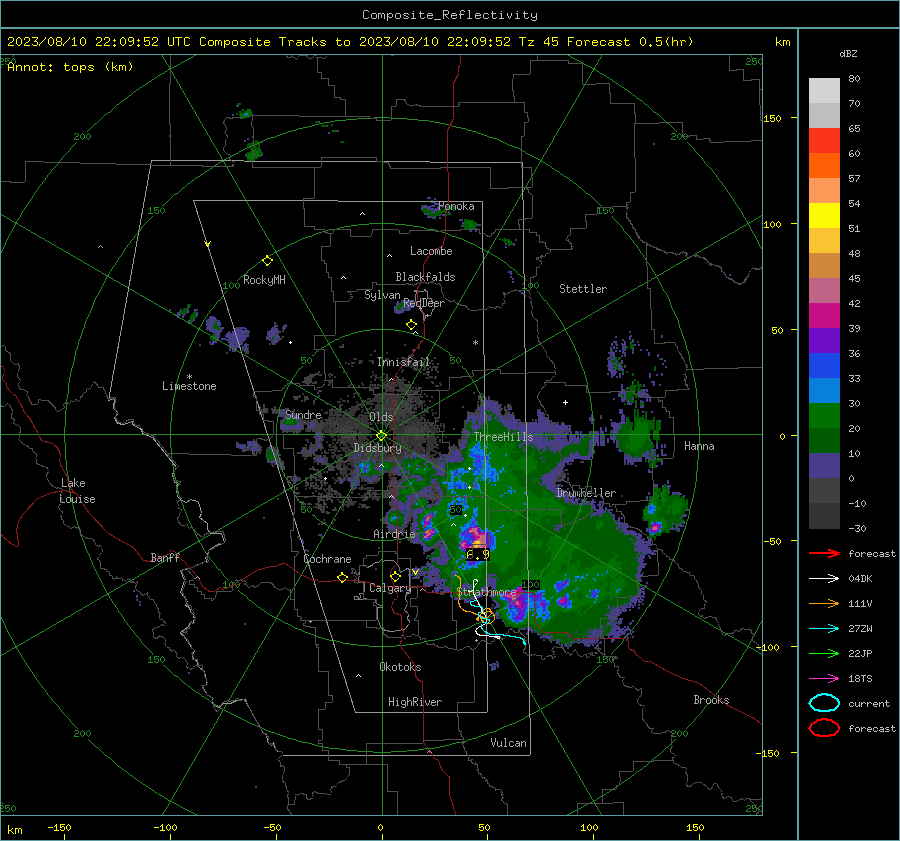This screenshot has height=841, width=900.
Task: Click the Olds city label
Action: click(381, 417)
